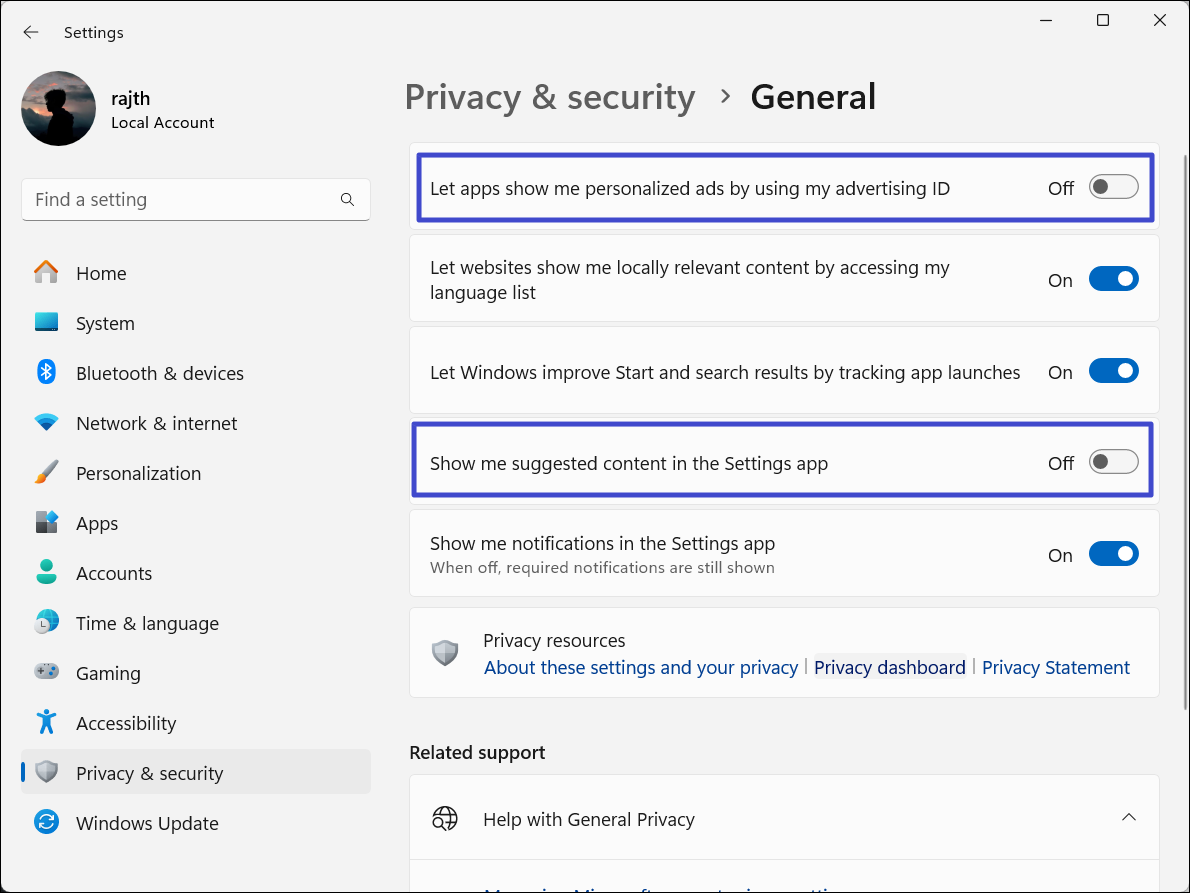Turn off tracking app launches toggle
This screenshot has width=1190, height=893.
1113,372
